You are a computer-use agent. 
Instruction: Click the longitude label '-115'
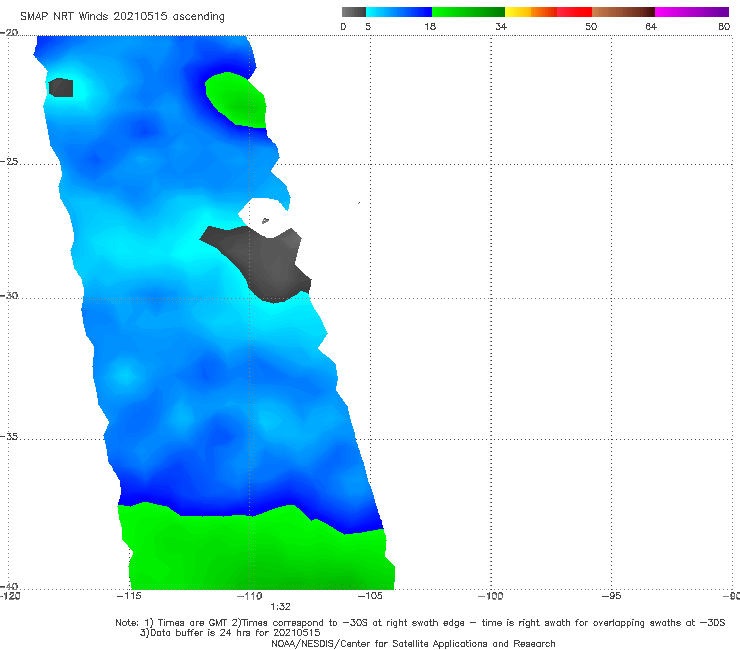tap(129, 596)
